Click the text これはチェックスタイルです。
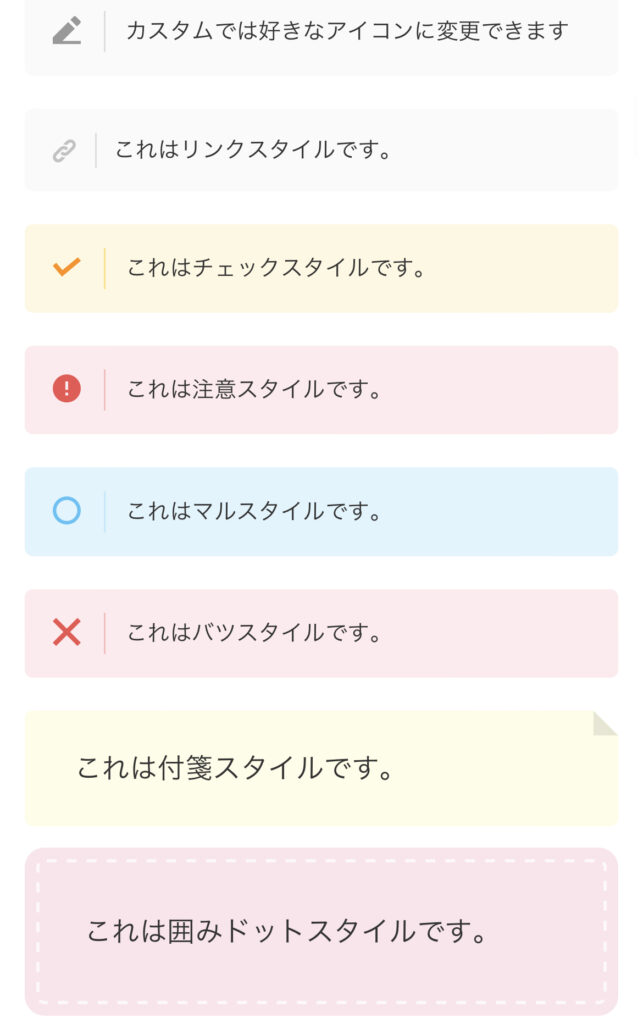 coord(276,268)
